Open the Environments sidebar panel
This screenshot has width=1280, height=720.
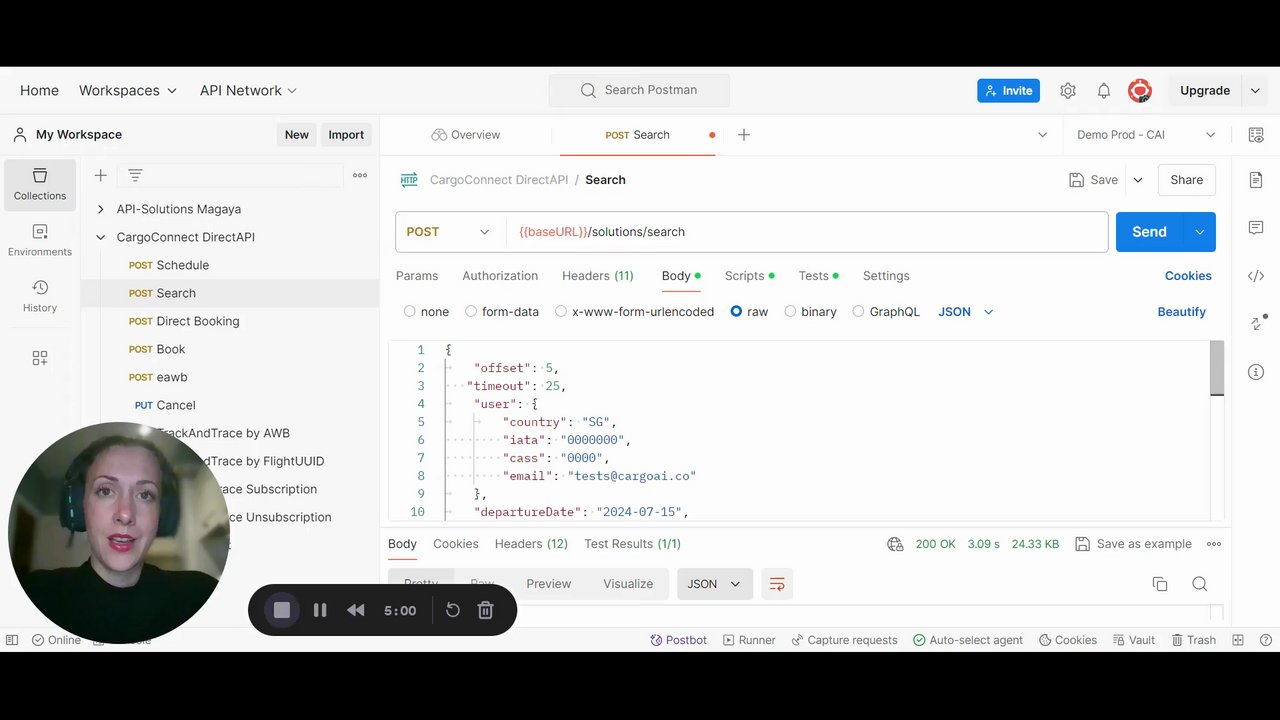click(40, 240)
